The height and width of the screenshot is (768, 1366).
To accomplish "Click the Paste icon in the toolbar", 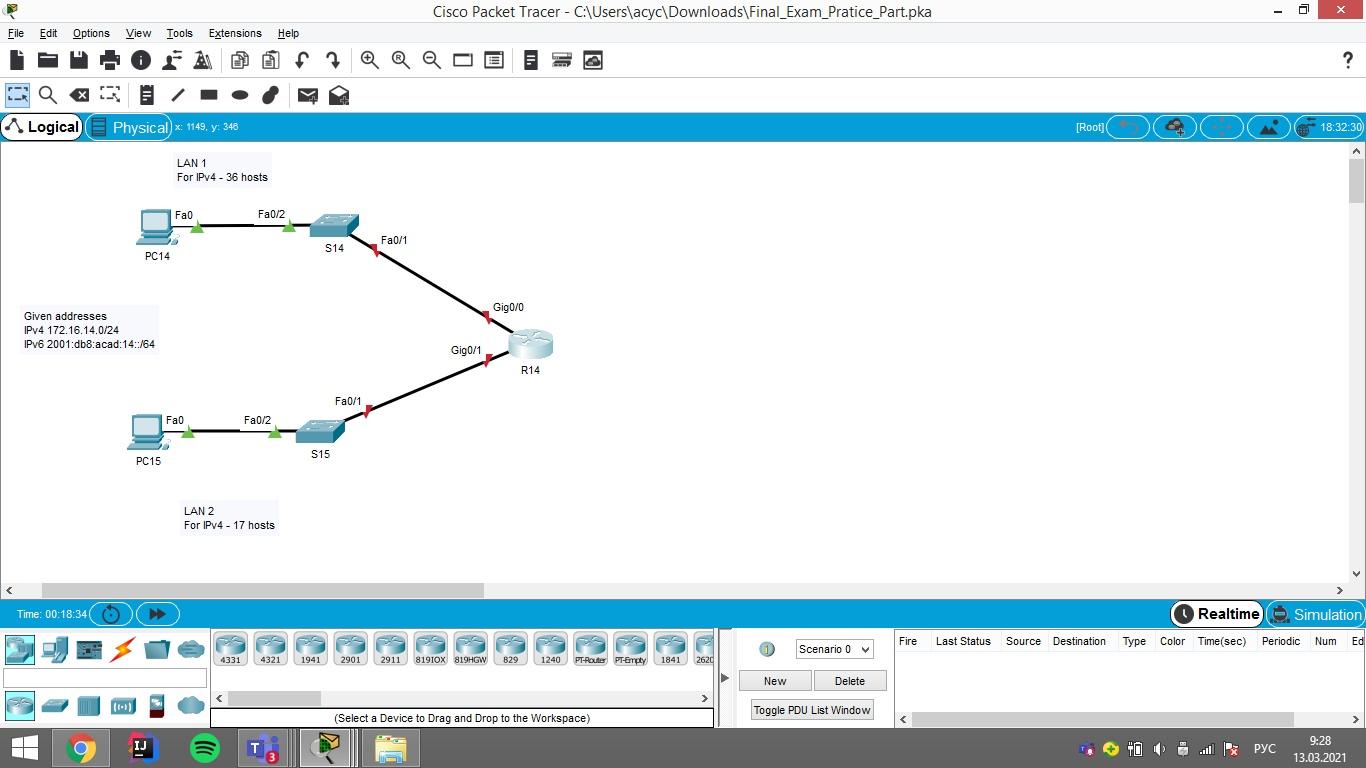I will pos(270,60).
